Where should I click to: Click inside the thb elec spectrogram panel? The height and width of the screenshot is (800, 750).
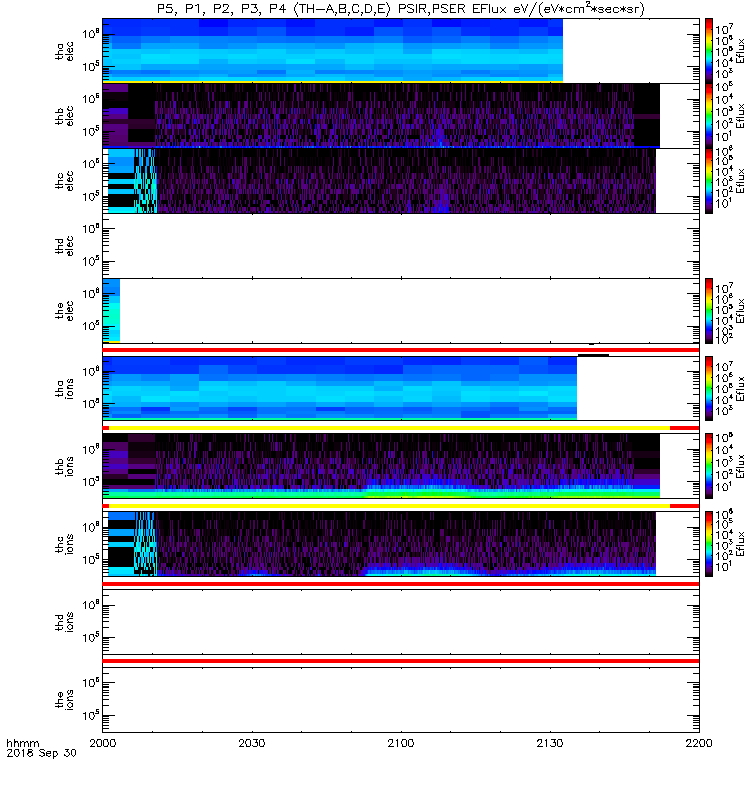coord(381,116)
